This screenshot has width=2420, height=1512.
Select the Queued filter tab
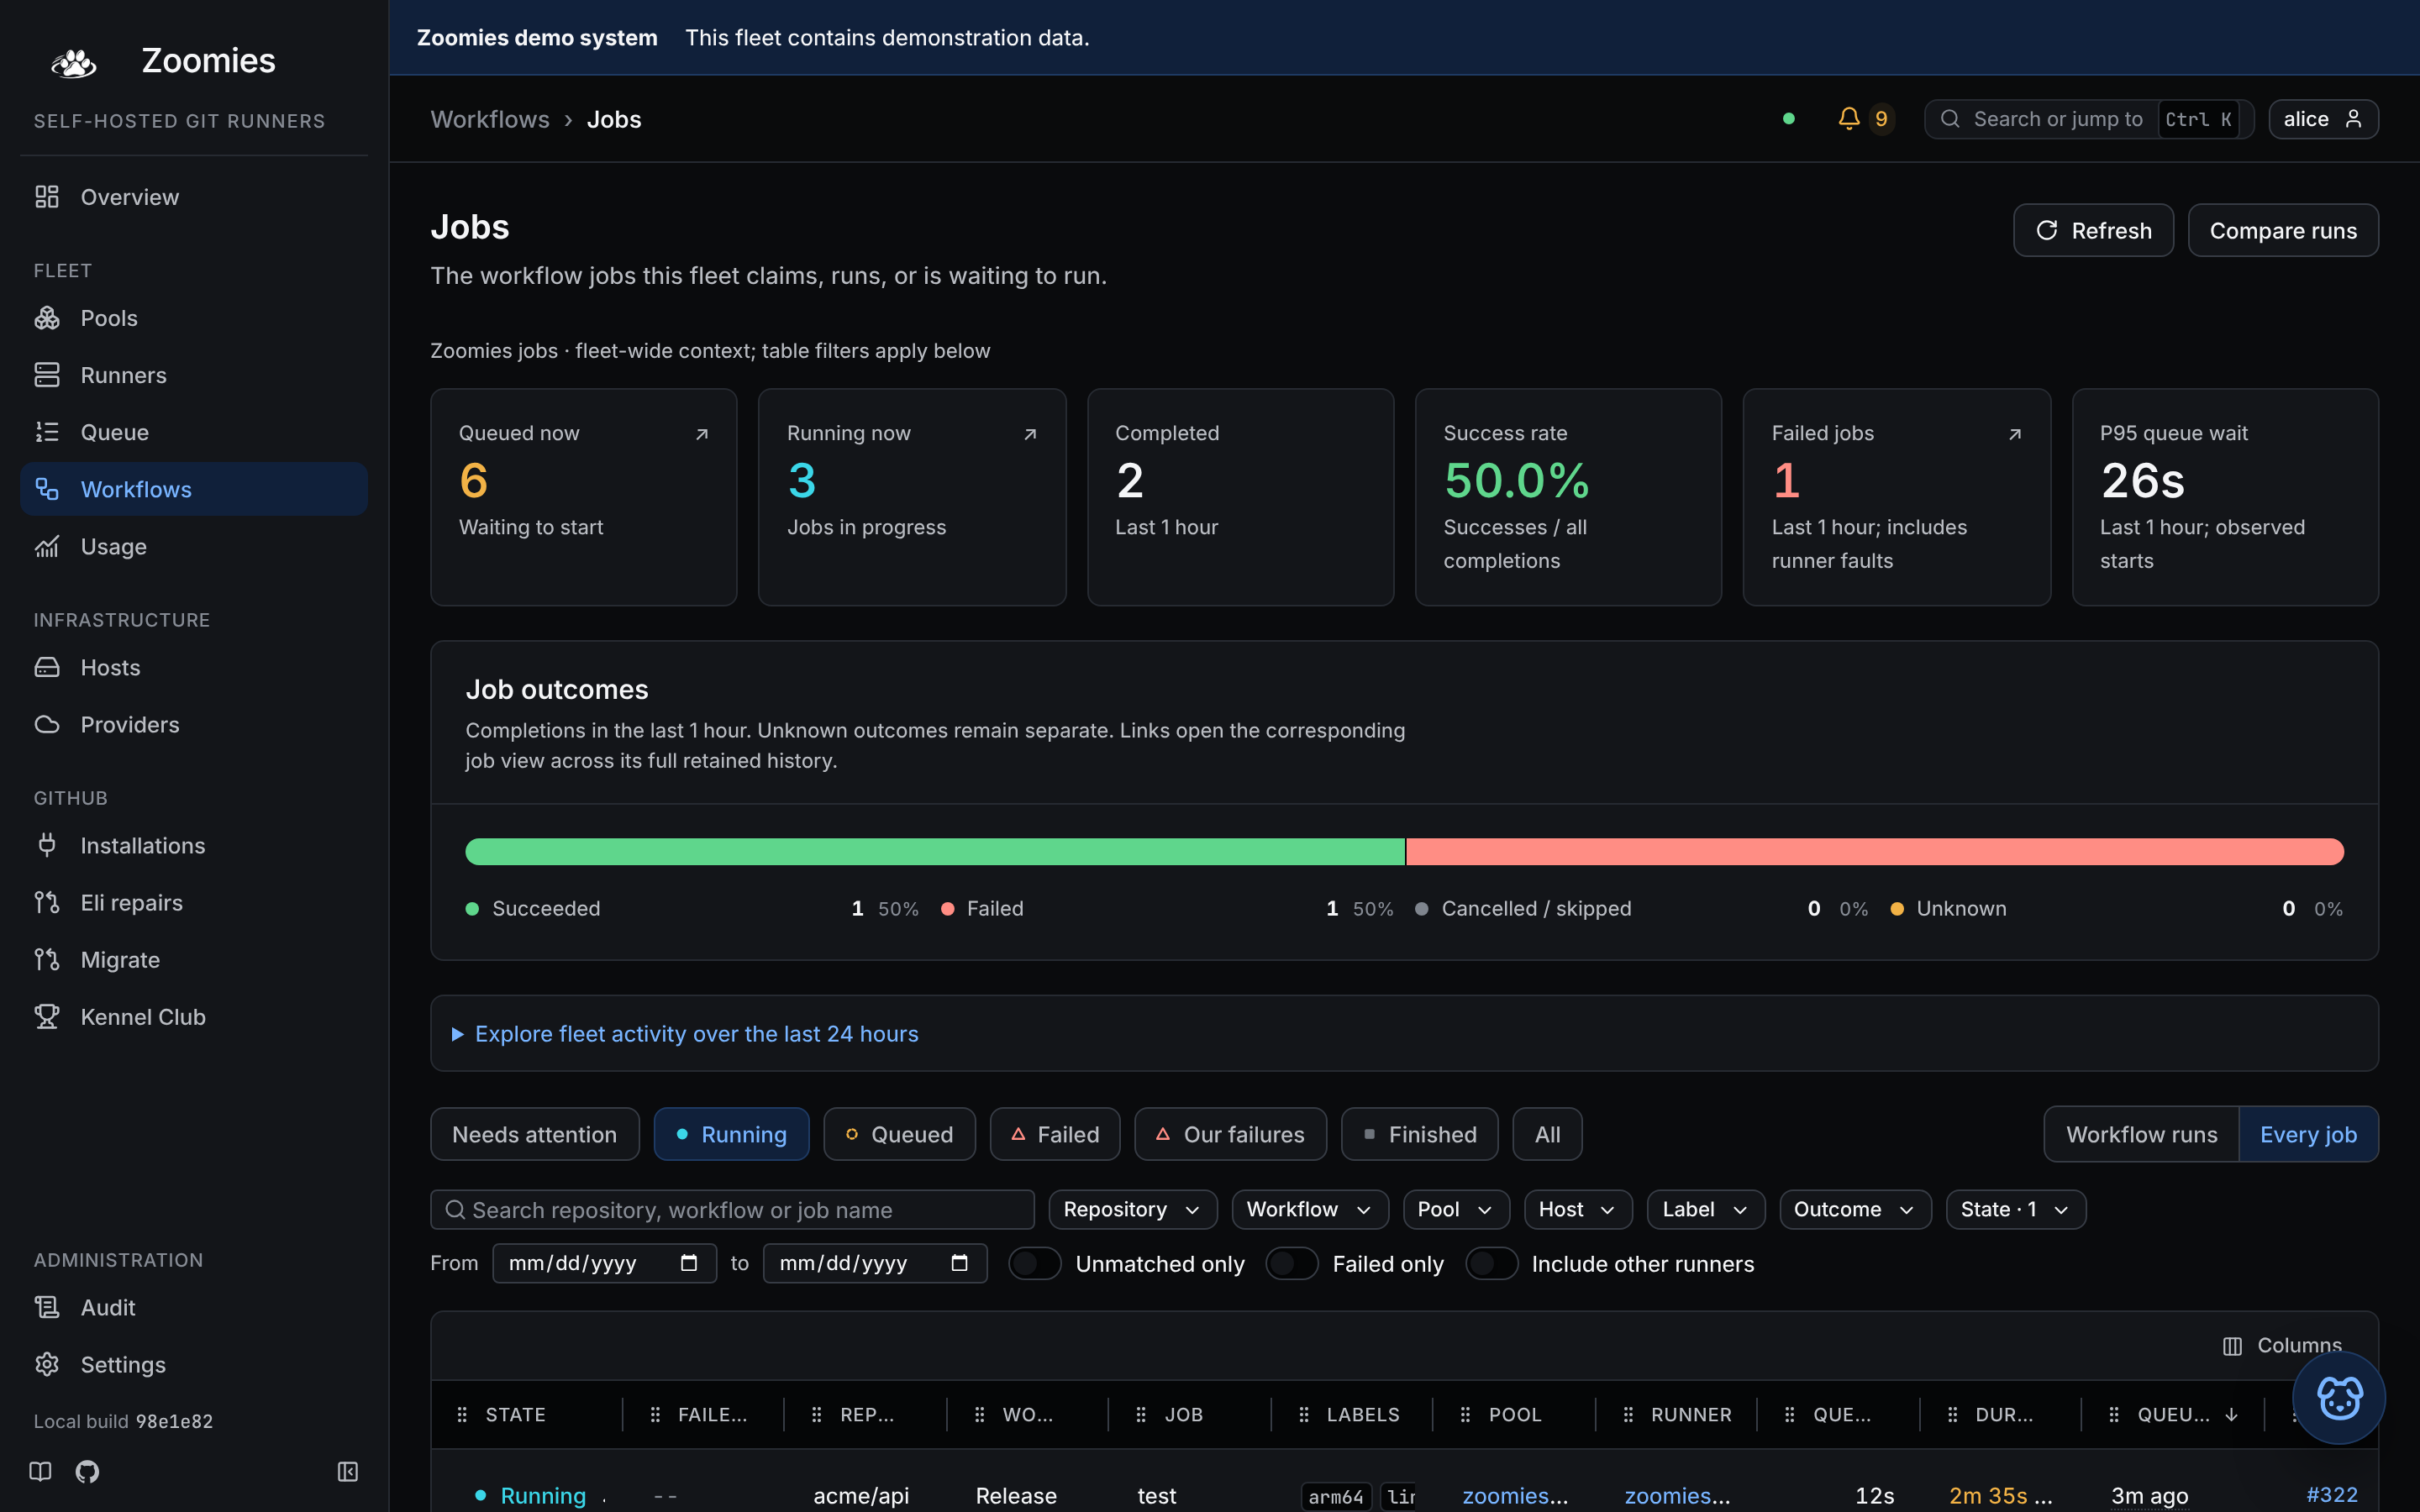(x=898, y=1134)
